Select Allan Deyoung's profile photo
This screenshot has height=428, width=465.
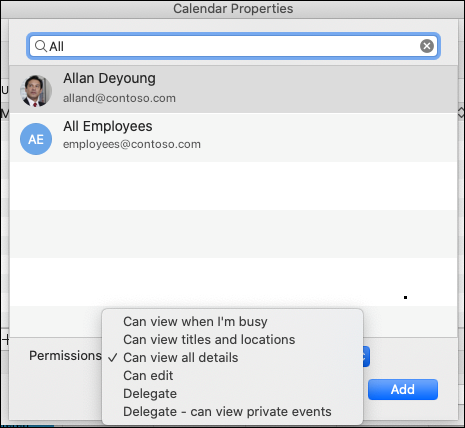[x=36, y=91]
